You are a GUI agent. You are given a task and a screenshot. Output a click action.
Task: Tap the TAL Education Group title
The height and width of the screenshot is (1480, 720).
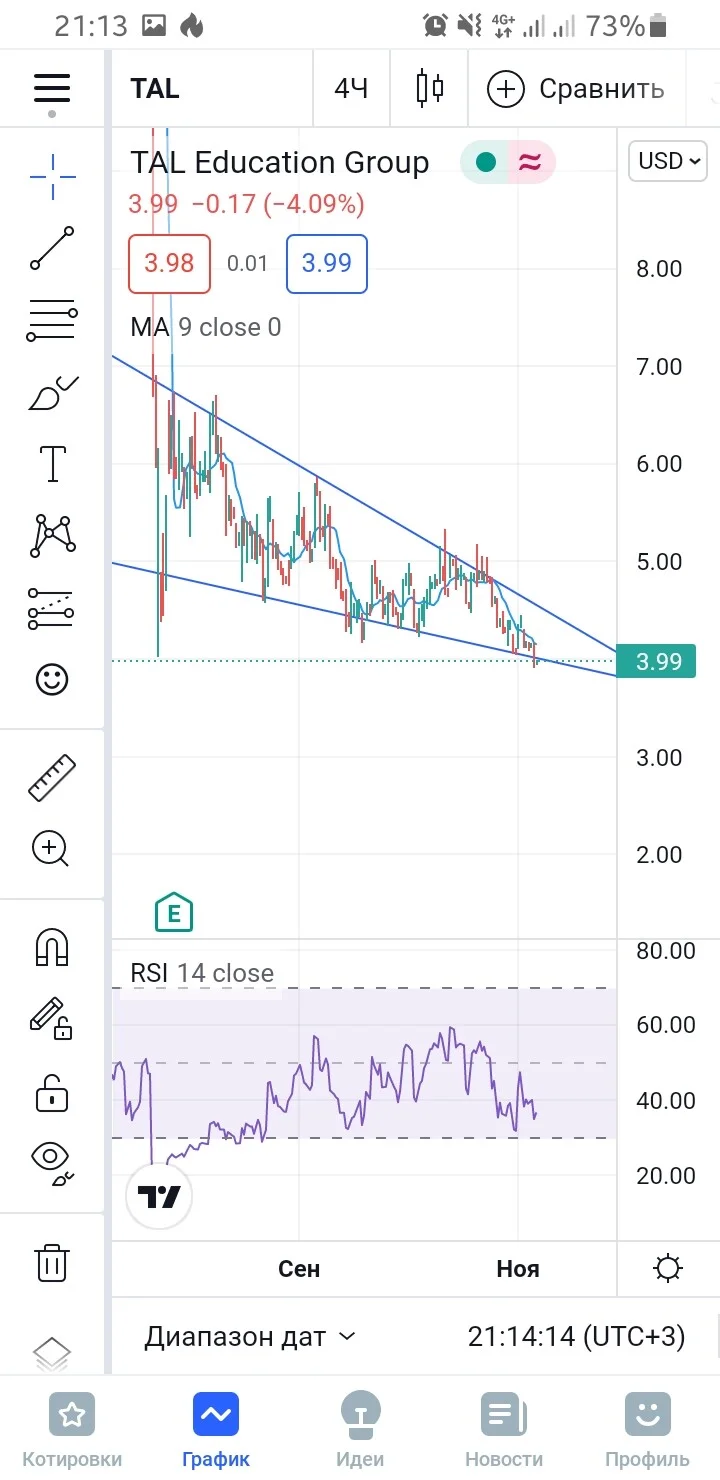click(280, 162)
